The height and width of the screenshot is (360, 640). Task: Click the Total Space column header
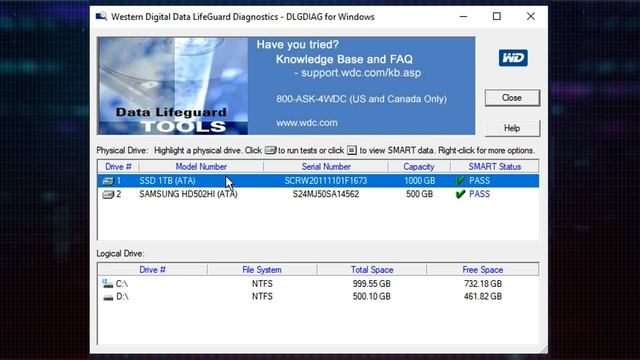372,270
